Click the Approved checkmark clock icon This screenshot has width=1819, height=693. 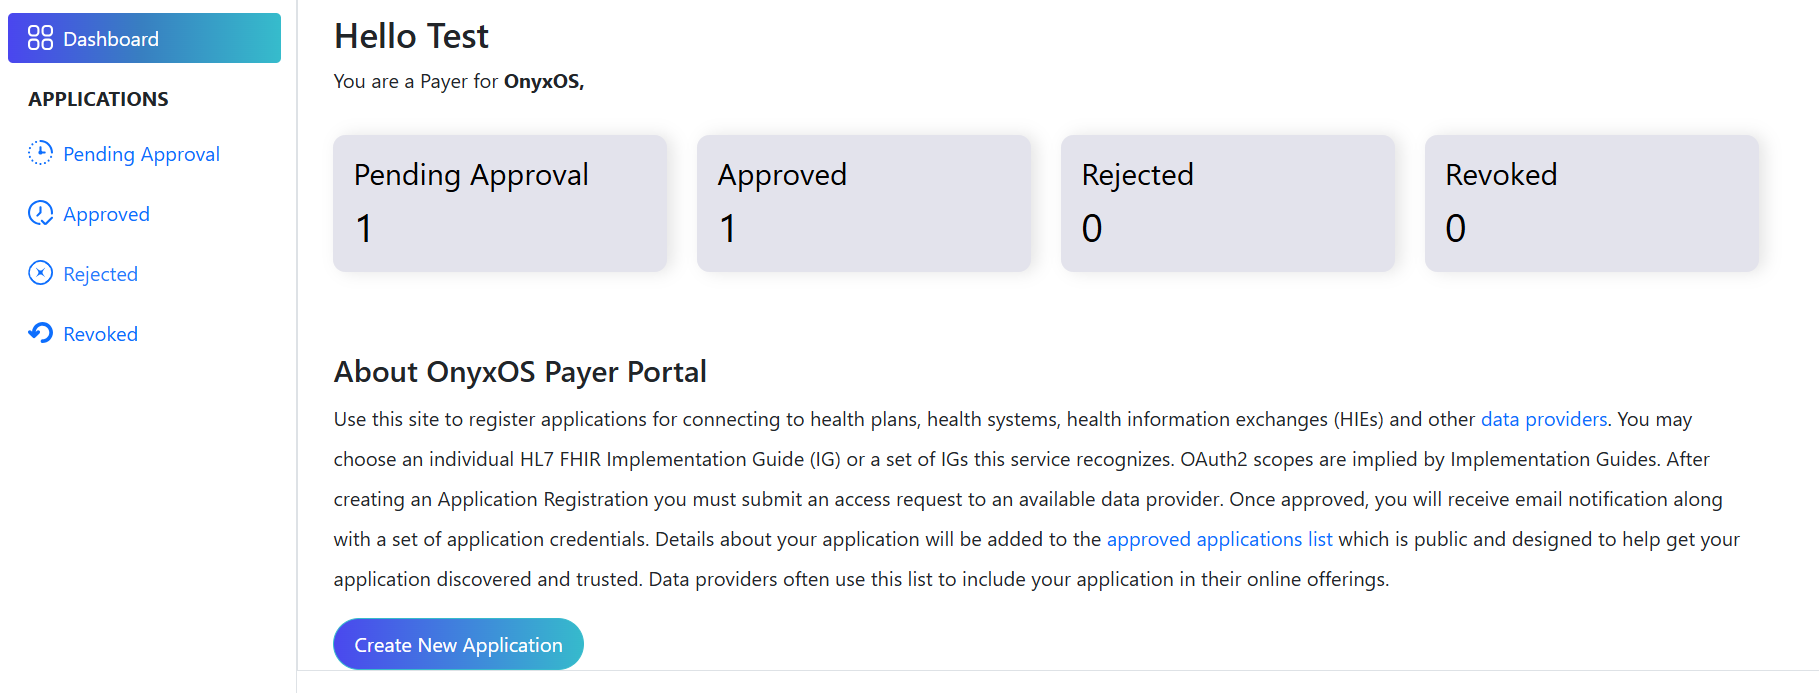40,213
